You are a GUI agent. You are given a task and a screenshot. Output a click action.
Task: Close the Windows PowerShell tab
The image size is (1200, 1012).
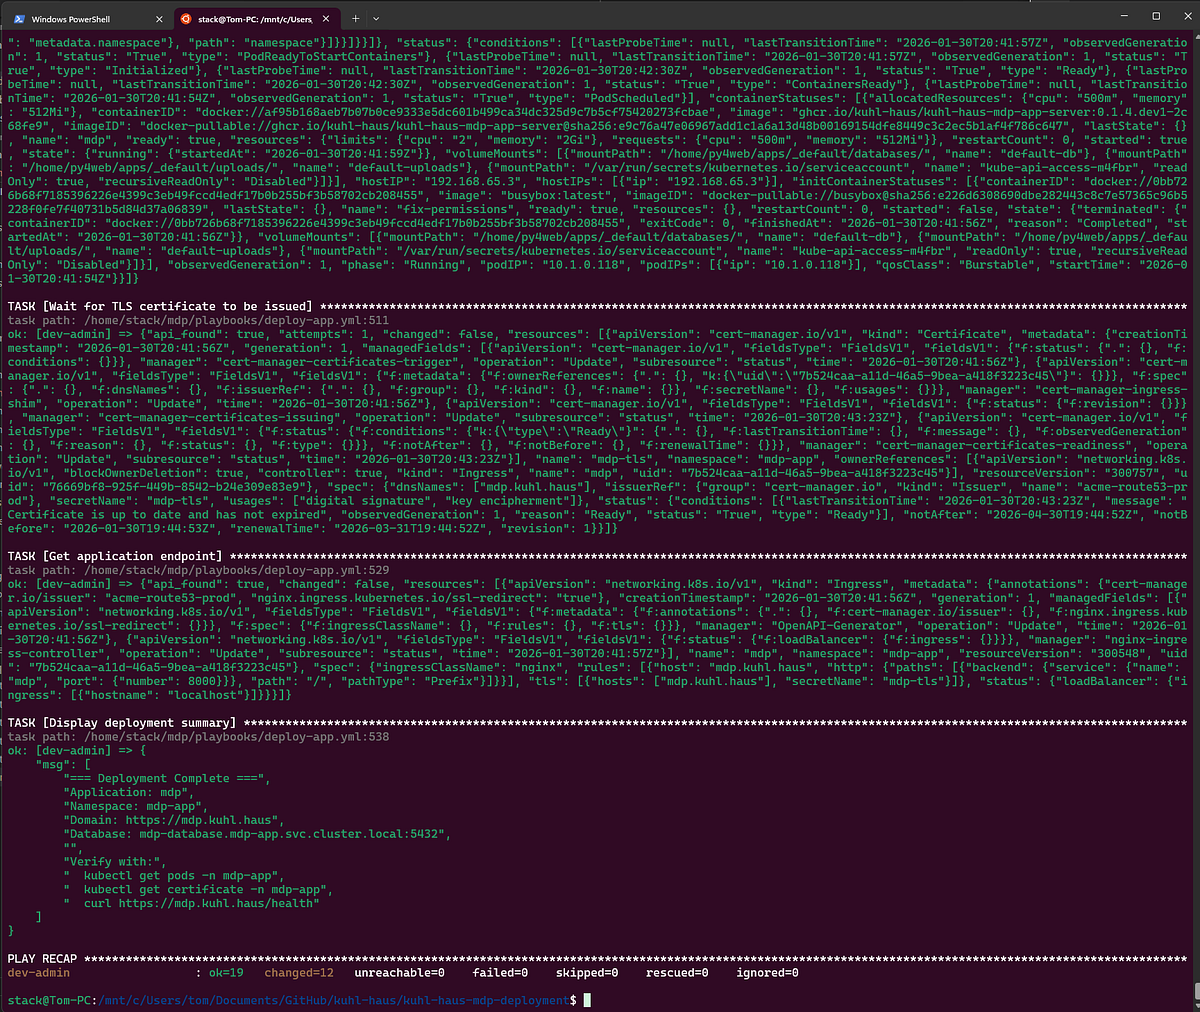tap(159, 19)
